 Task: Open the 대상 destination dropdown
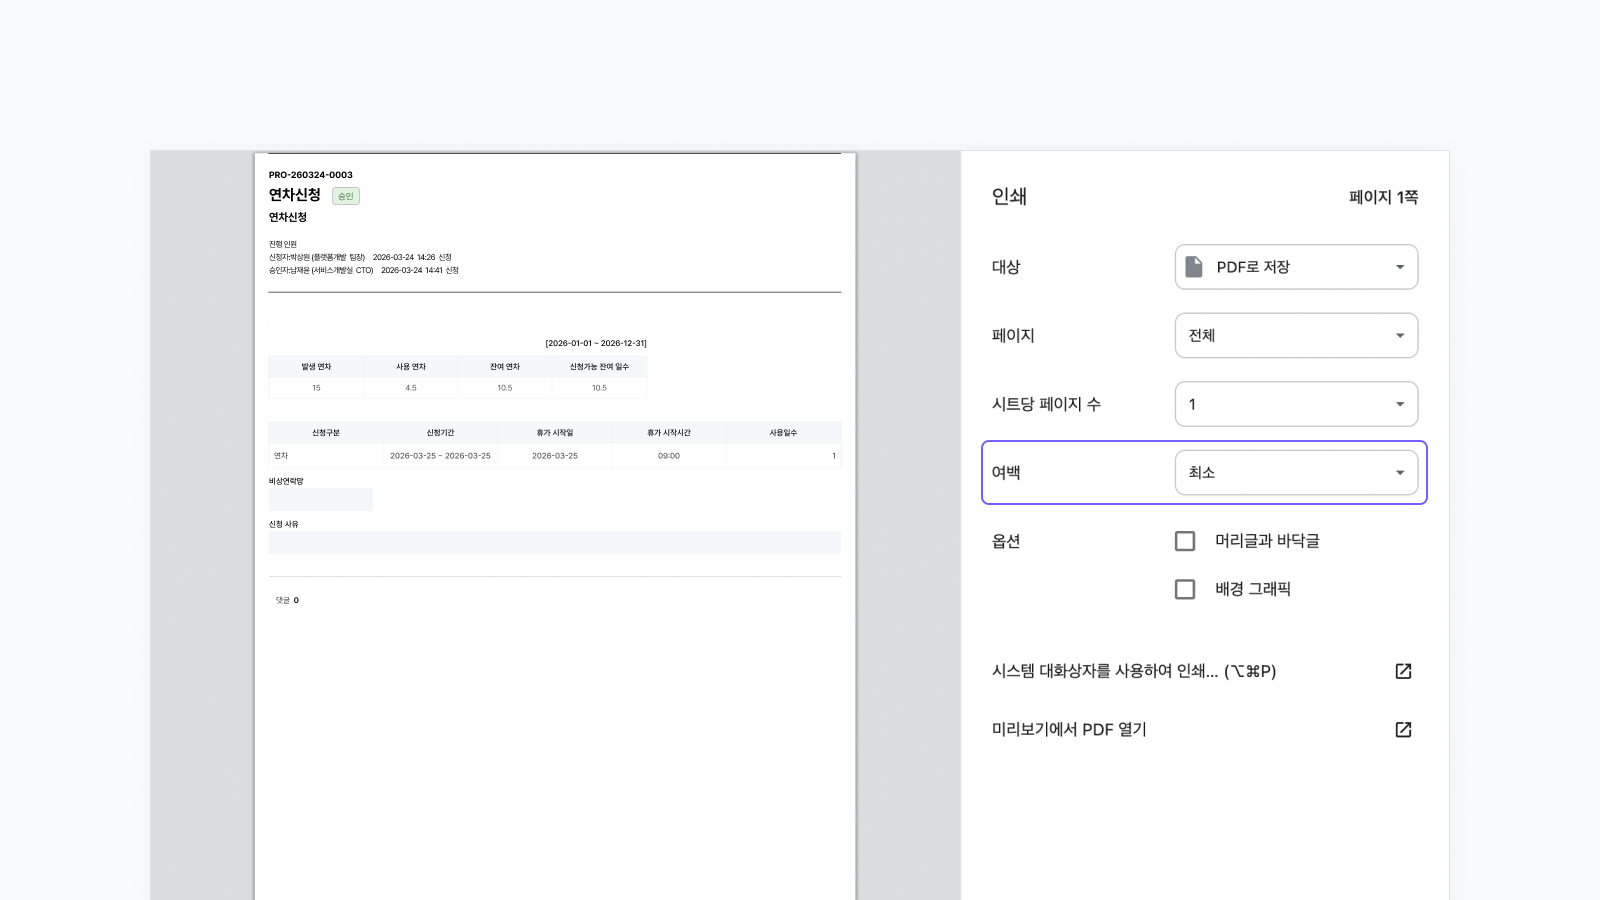pyautogui.click(x=1296, y=267)
